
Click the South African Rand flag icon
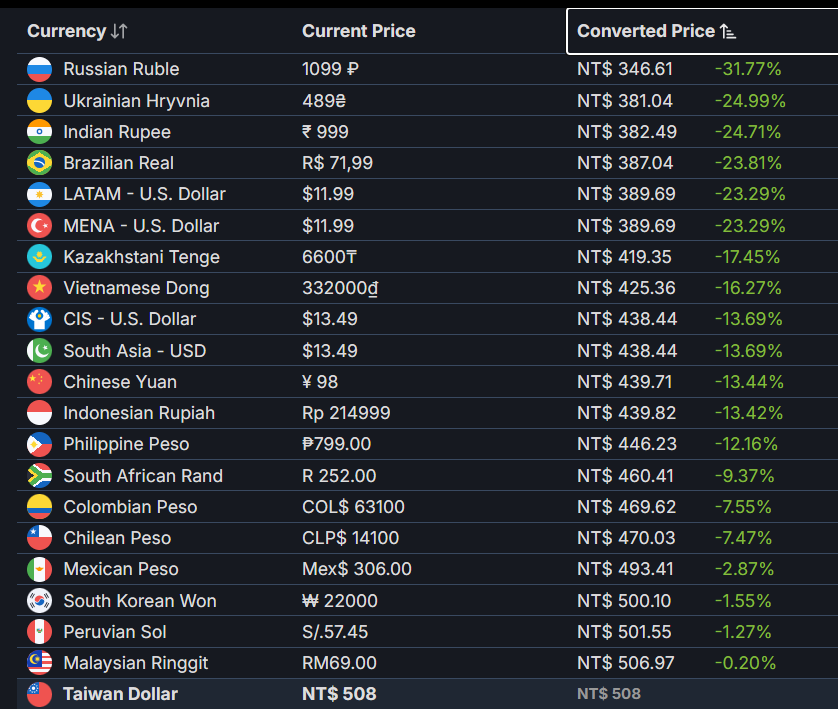point(40,476)
